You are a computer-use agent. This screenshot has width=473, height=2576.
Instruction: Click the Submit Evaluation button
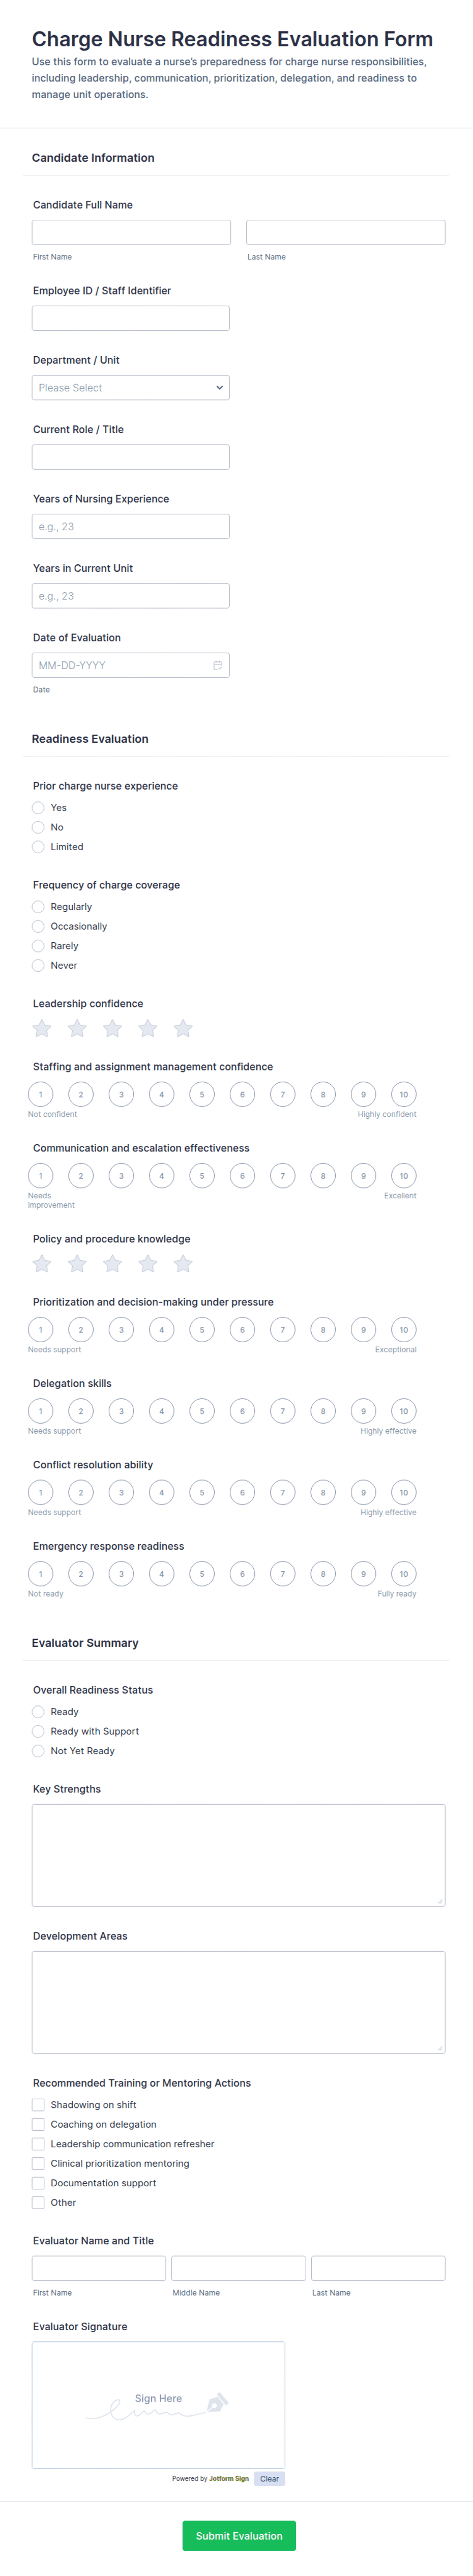239,2535
